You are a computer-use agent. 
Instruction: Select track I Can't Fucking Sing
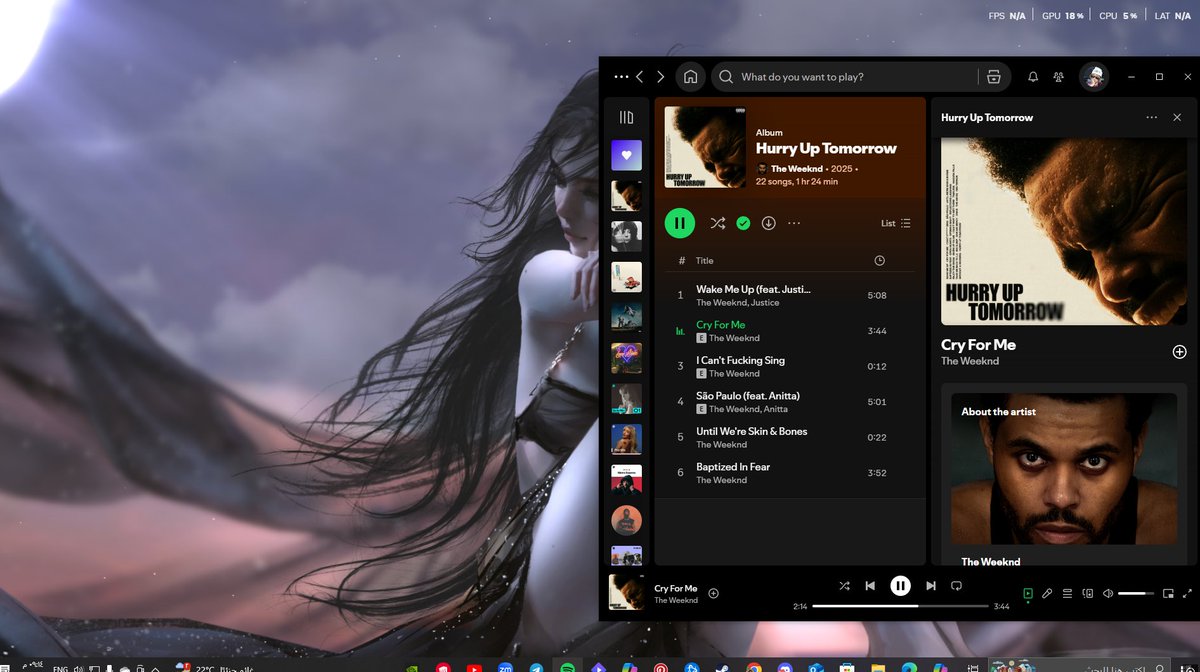(790, 366)
